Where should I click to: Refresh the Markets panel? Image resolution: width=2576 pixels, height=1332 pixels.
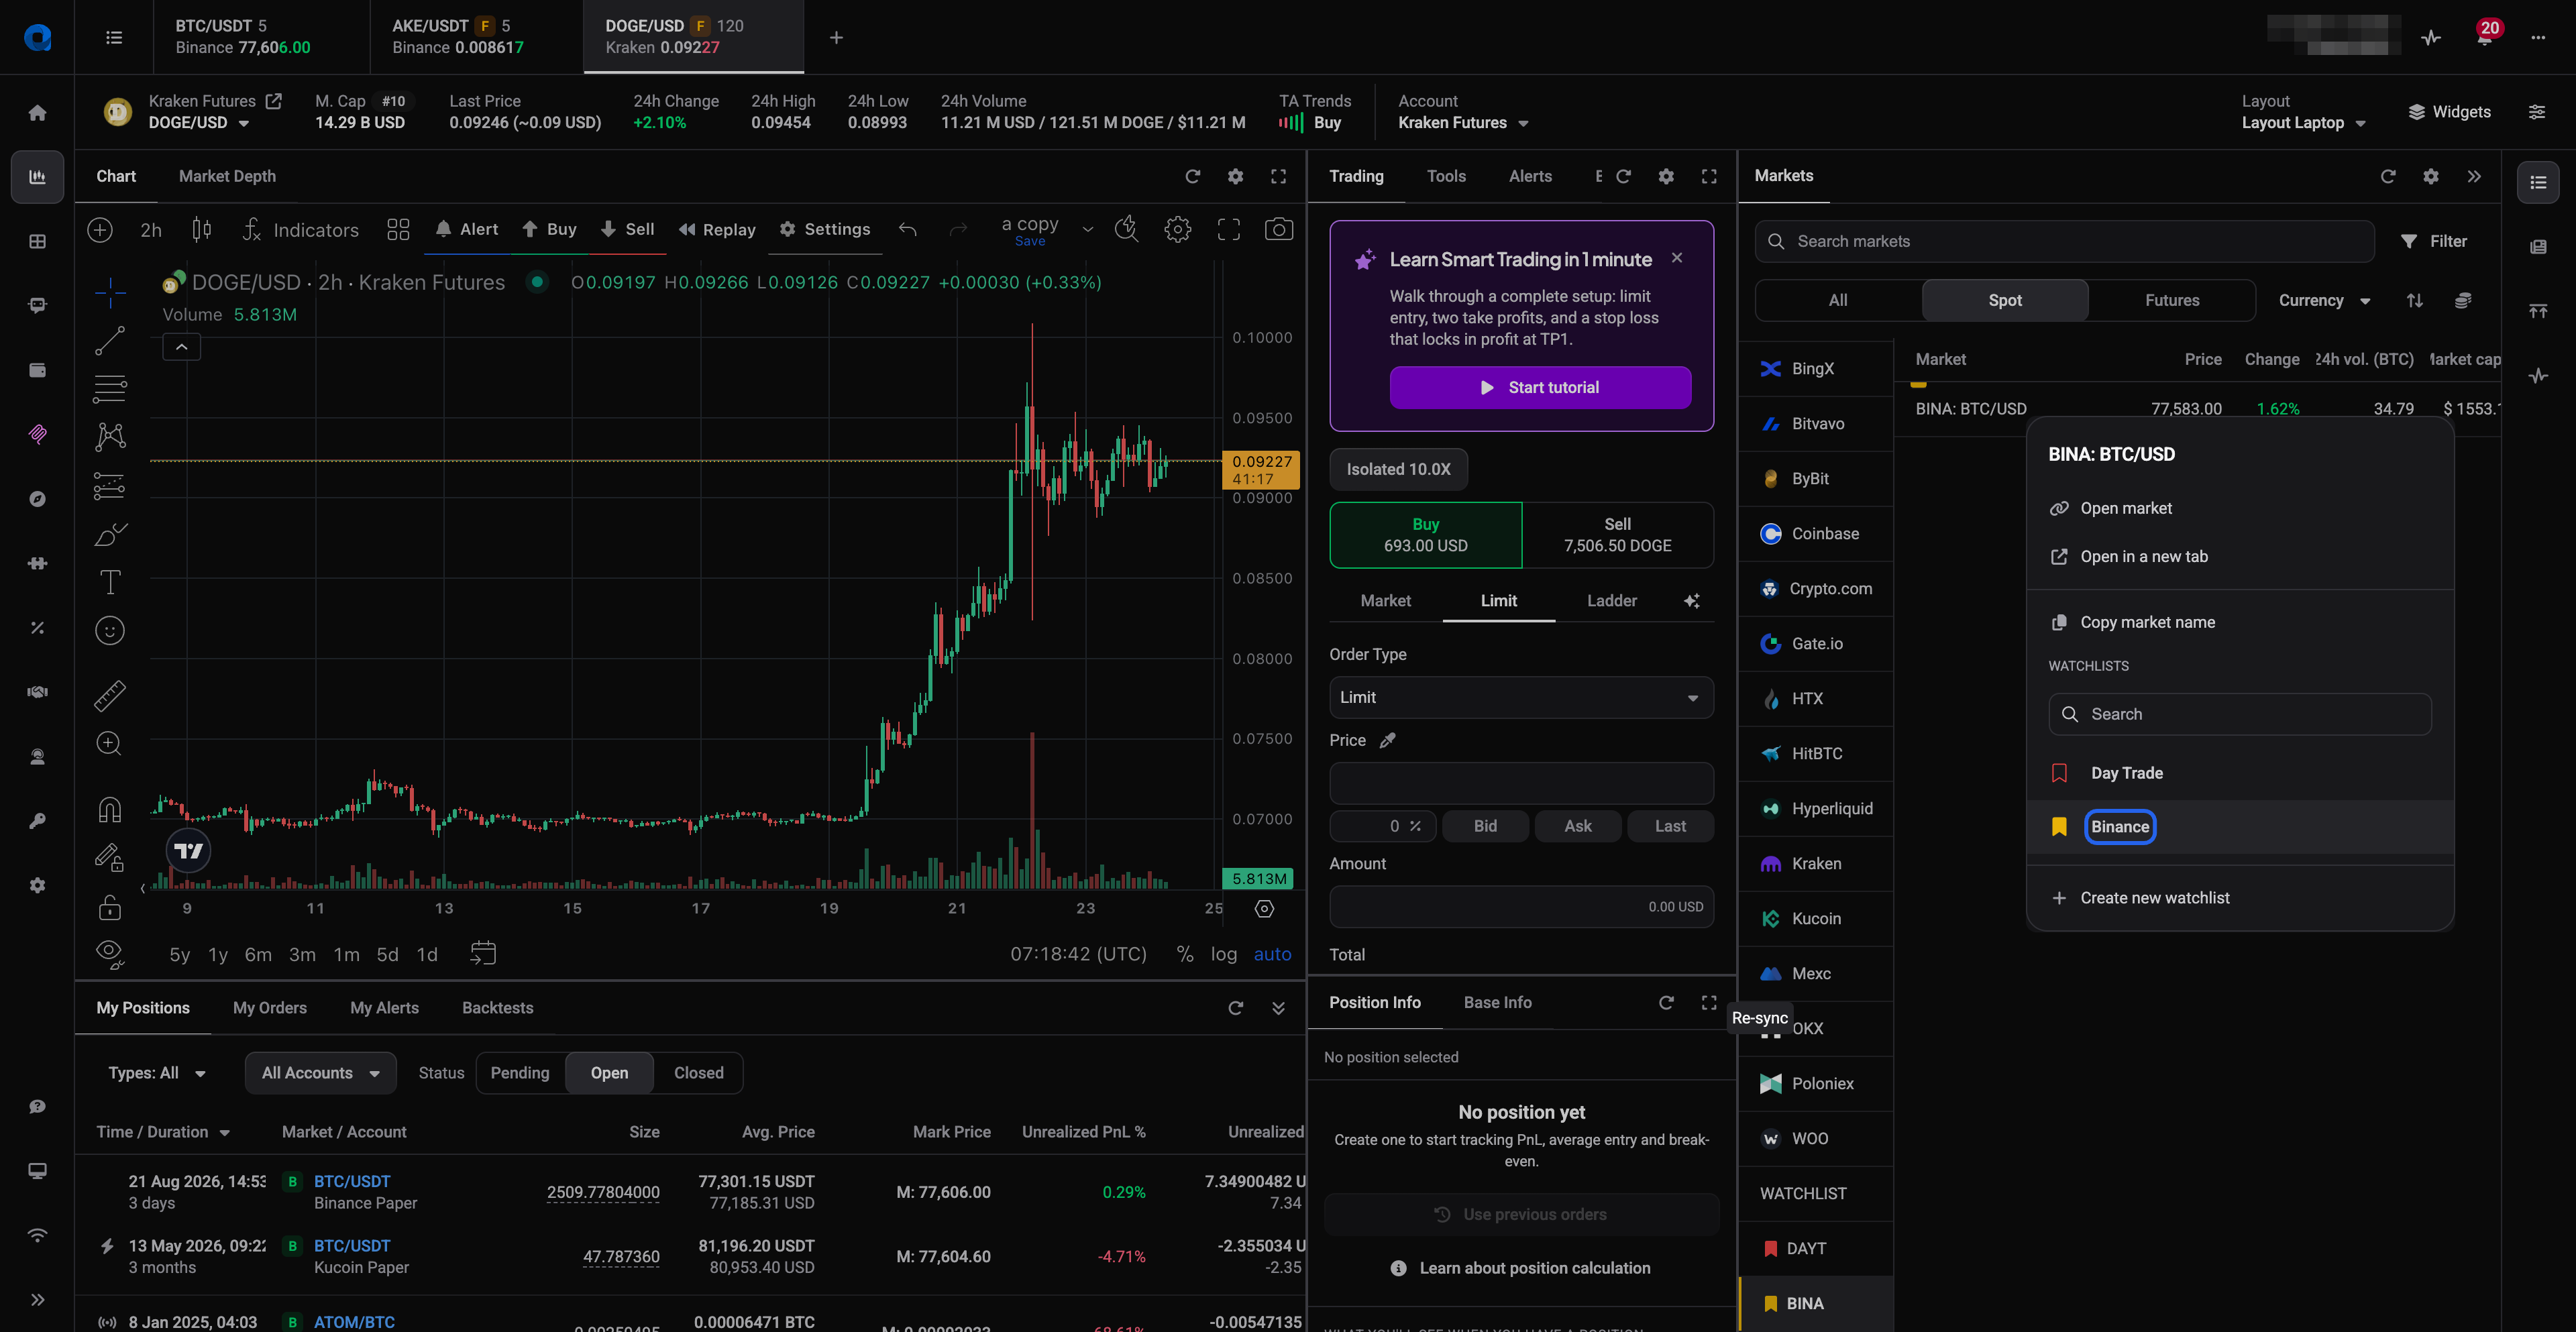[x=2388, y=176]
